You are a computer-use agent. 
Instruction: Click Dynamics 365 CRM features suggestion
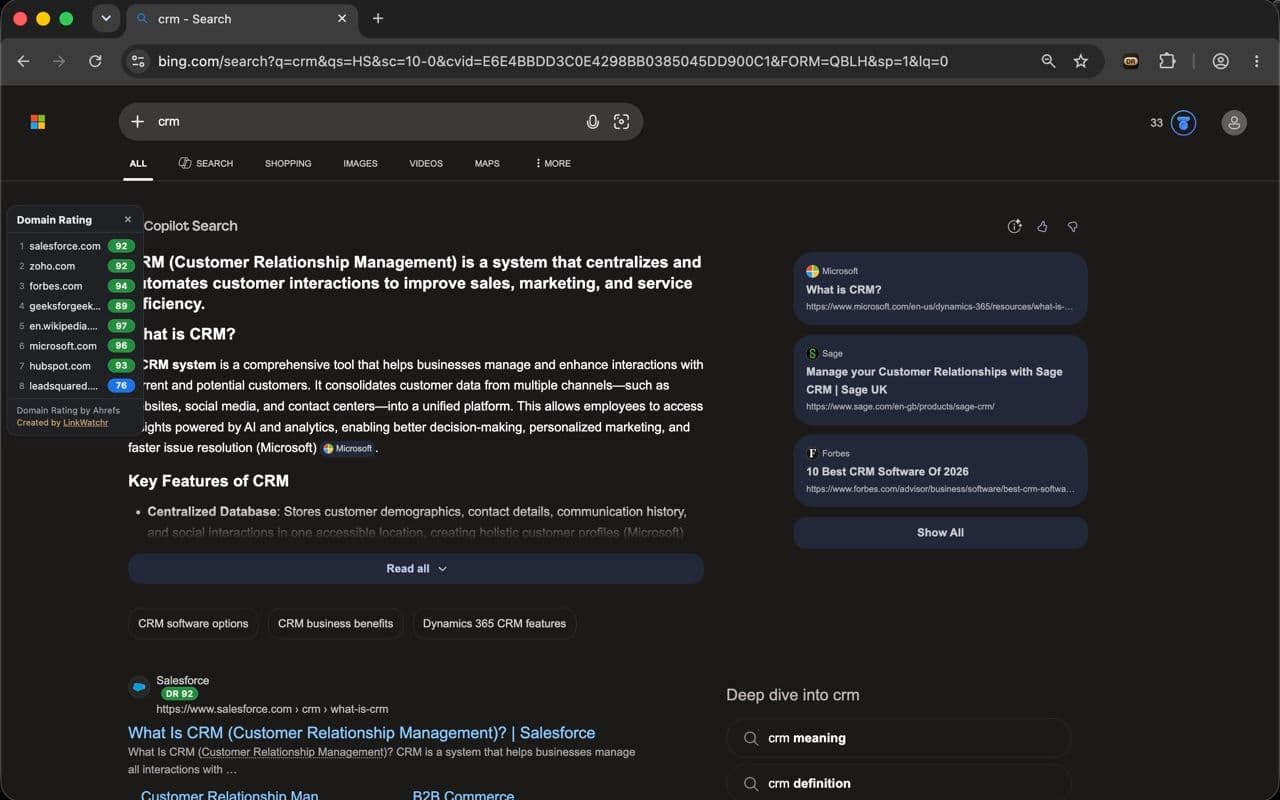pos(494,624)
